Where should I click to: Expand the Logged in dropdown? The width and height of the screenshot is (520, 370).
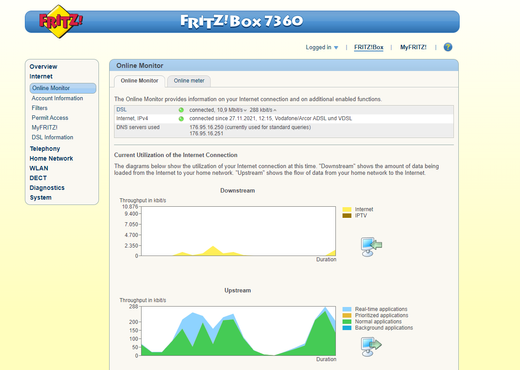pyautogui.click(x=322, y=47)
